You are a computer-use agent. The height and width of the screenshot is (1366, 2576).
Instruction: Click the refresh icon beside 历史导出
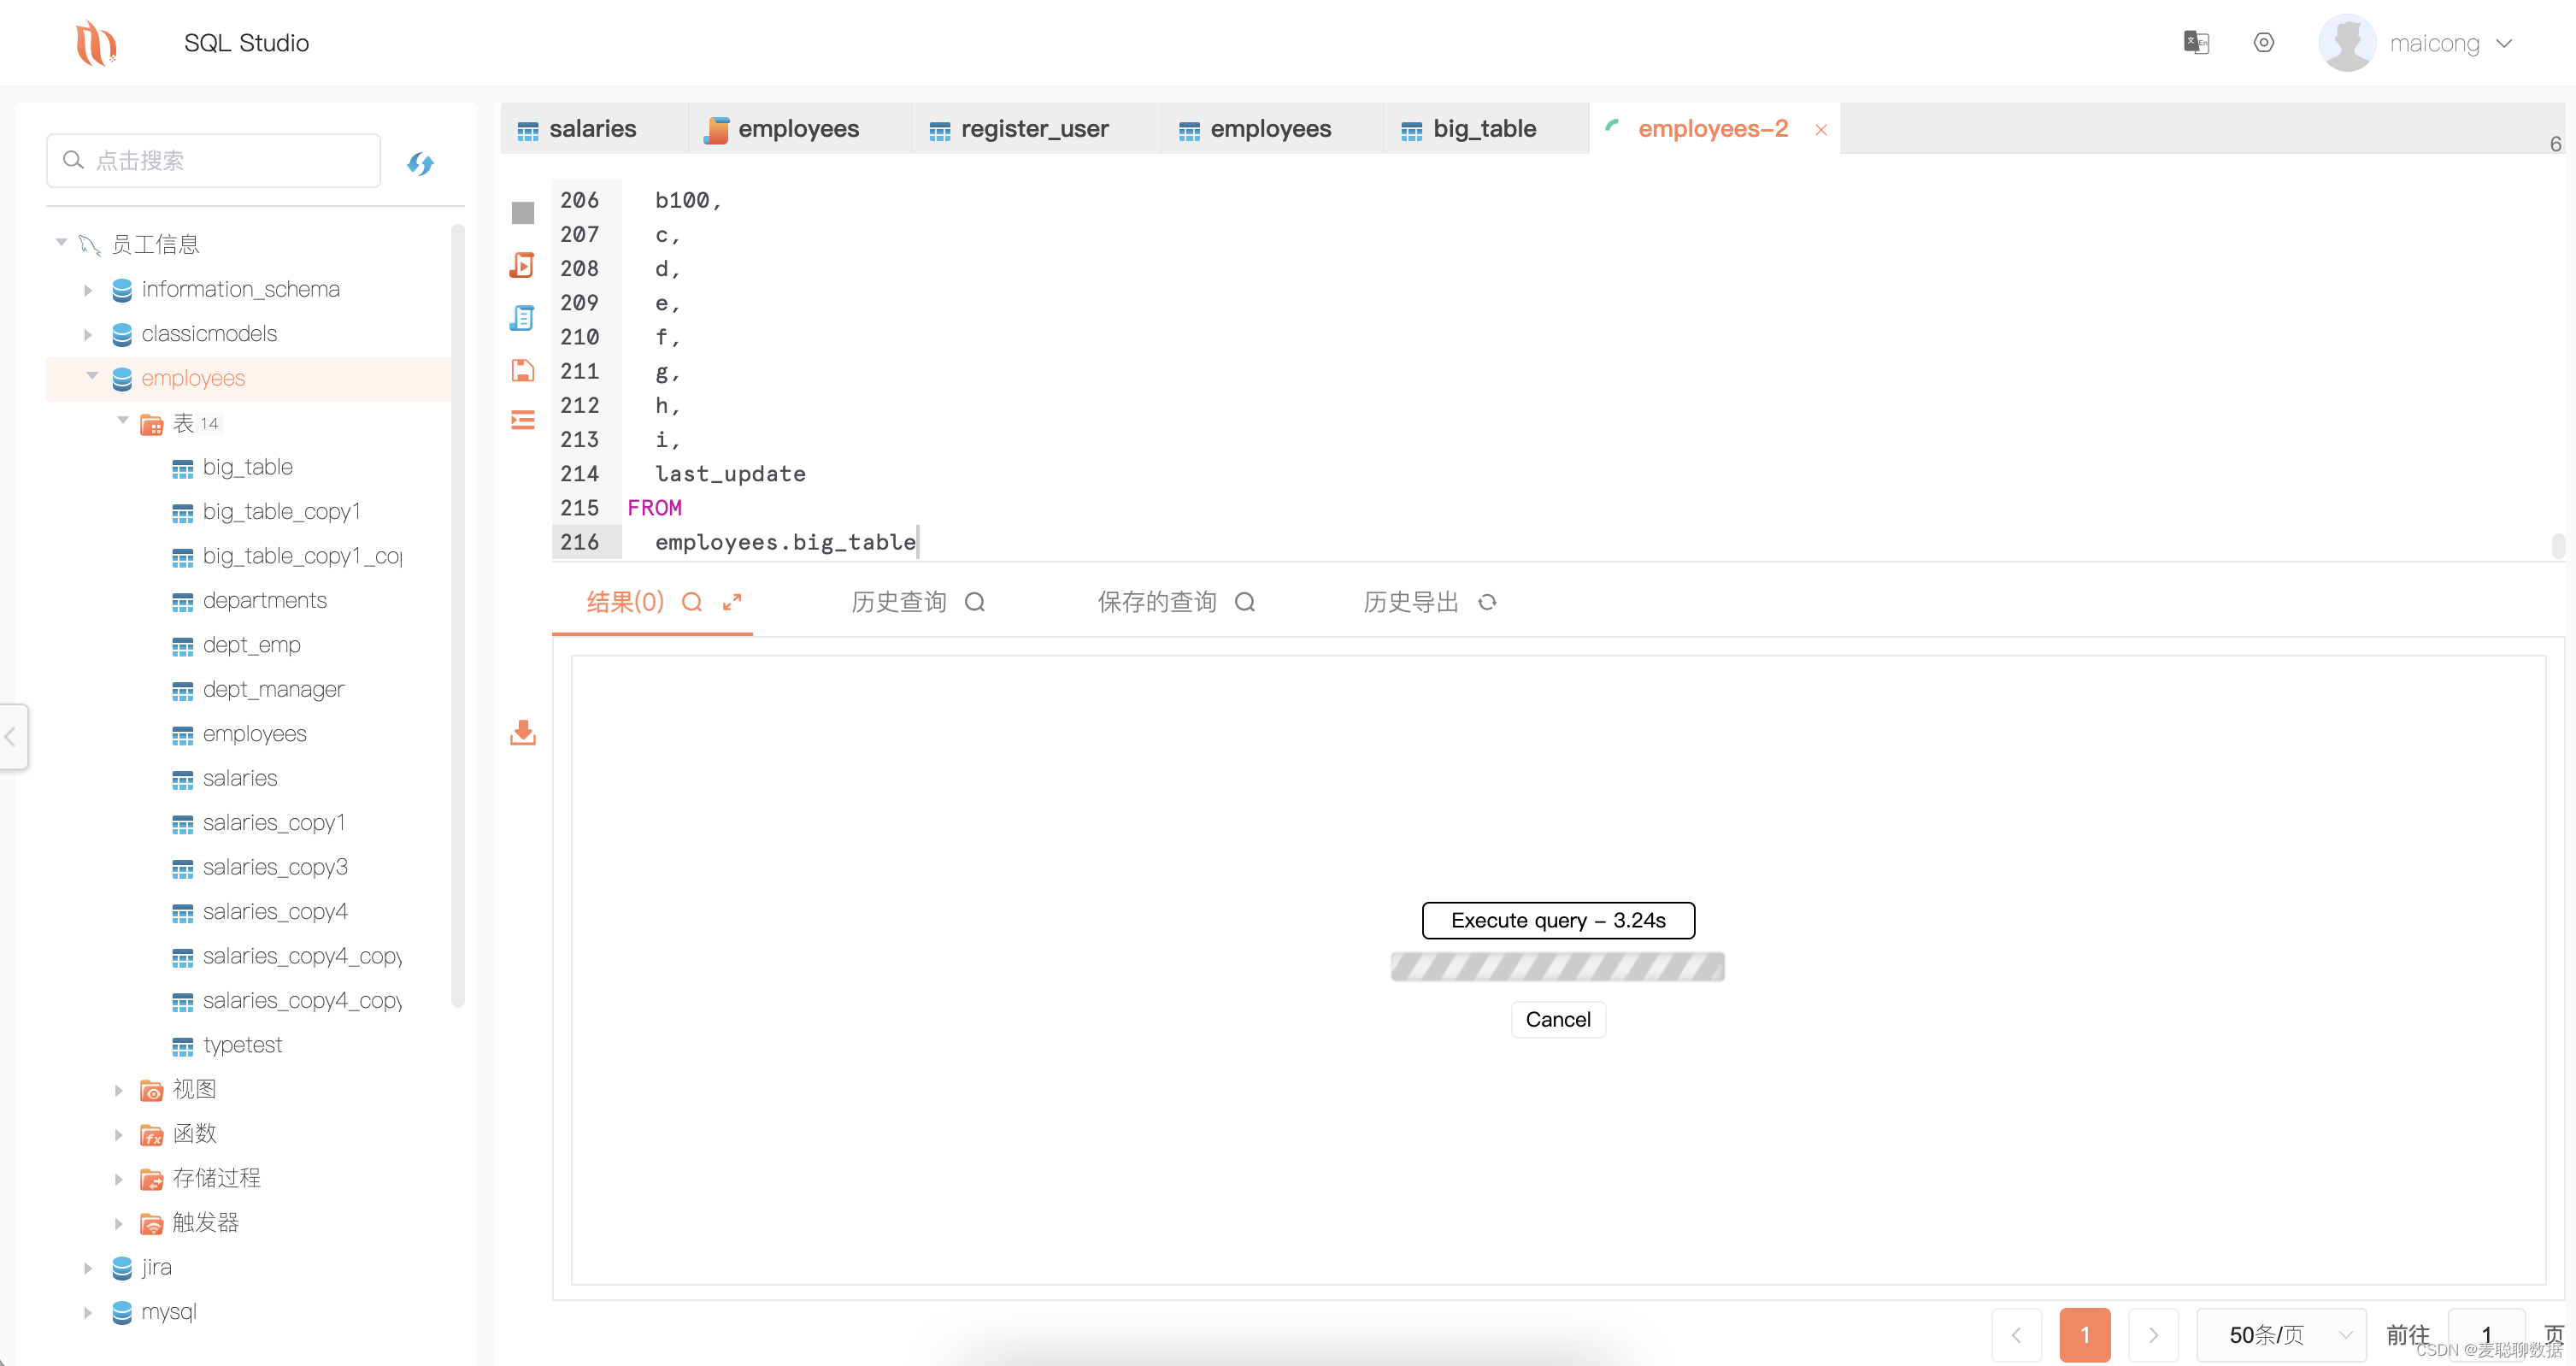(1487, 602)
